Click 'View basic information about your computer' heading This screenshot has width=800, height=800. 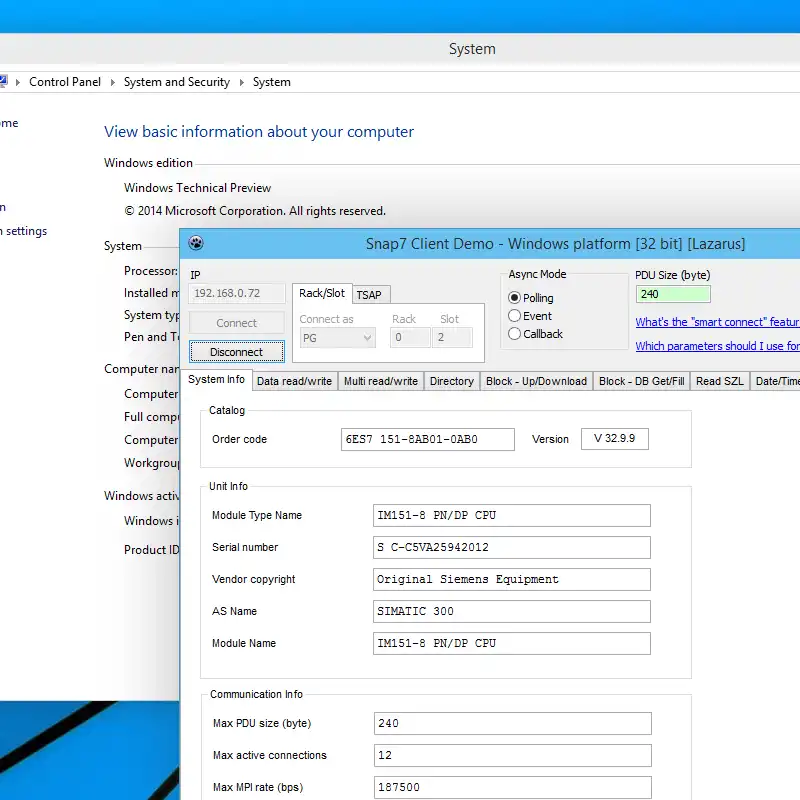(x=259, y=132)
